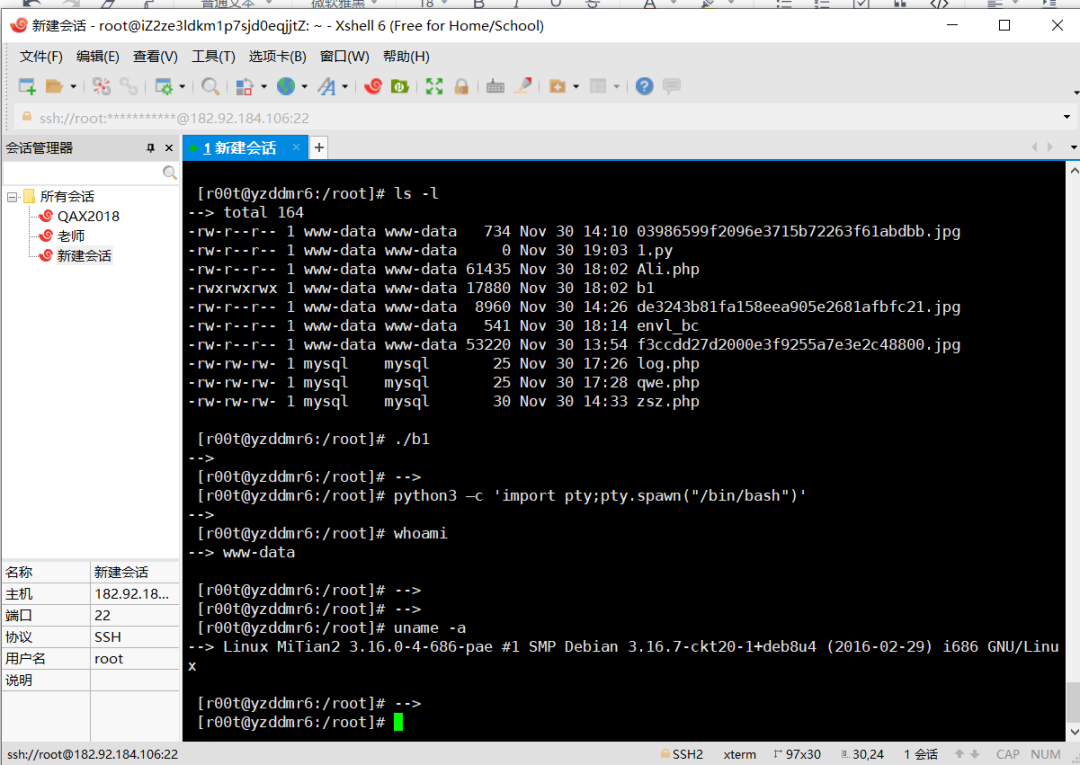This screenshot has width=1080, height=765.
Task: Click the Encoding globe icon
Action: pyautogui.click(x=286, y=86)
